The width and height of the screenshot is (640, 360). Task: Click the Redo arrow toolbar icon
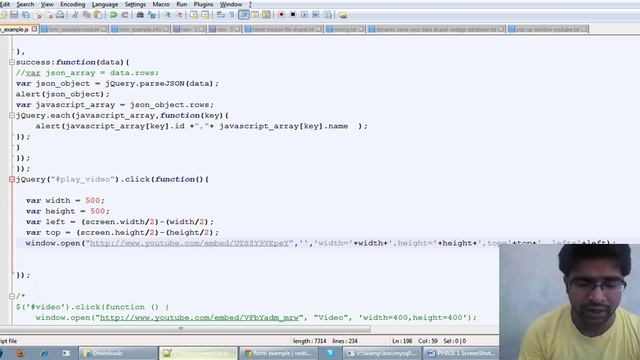pyautogui.click(x=125, y=15)
